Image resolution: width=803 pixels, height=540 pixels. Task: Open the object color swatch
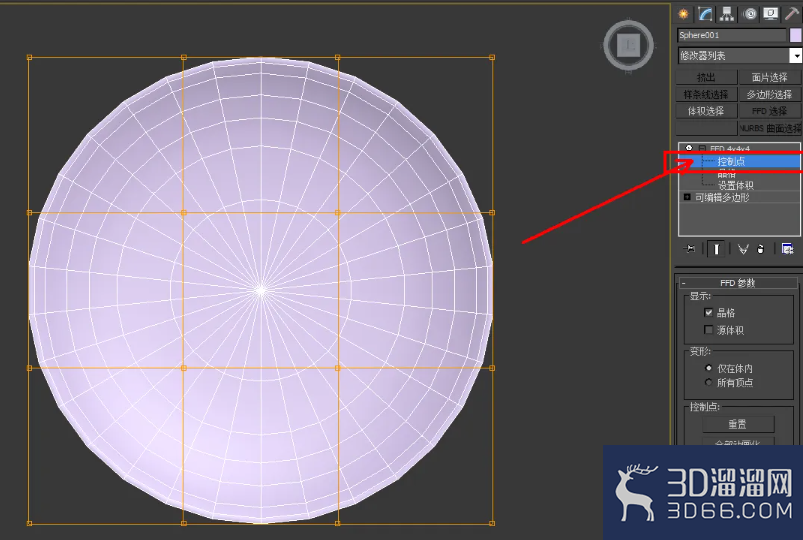coord(796,35)
